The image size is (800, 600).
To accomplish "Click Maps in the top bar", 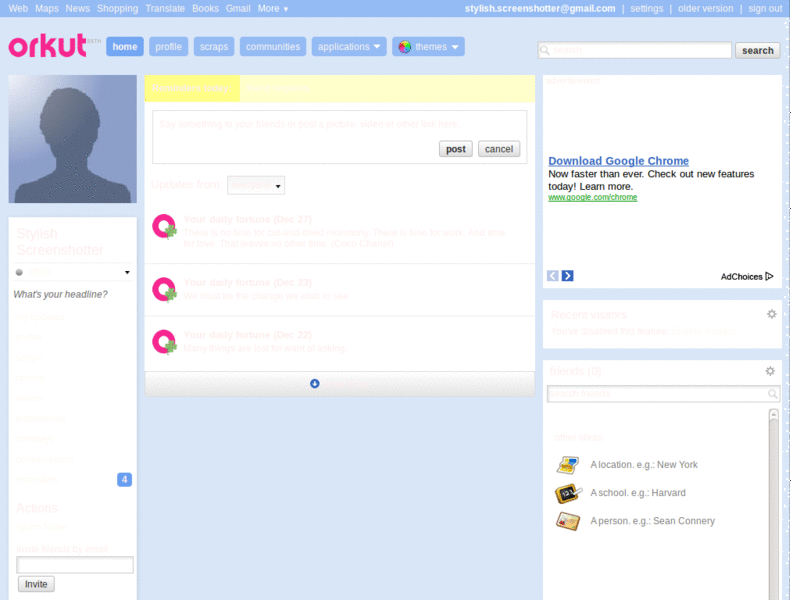I will point(46,9).
